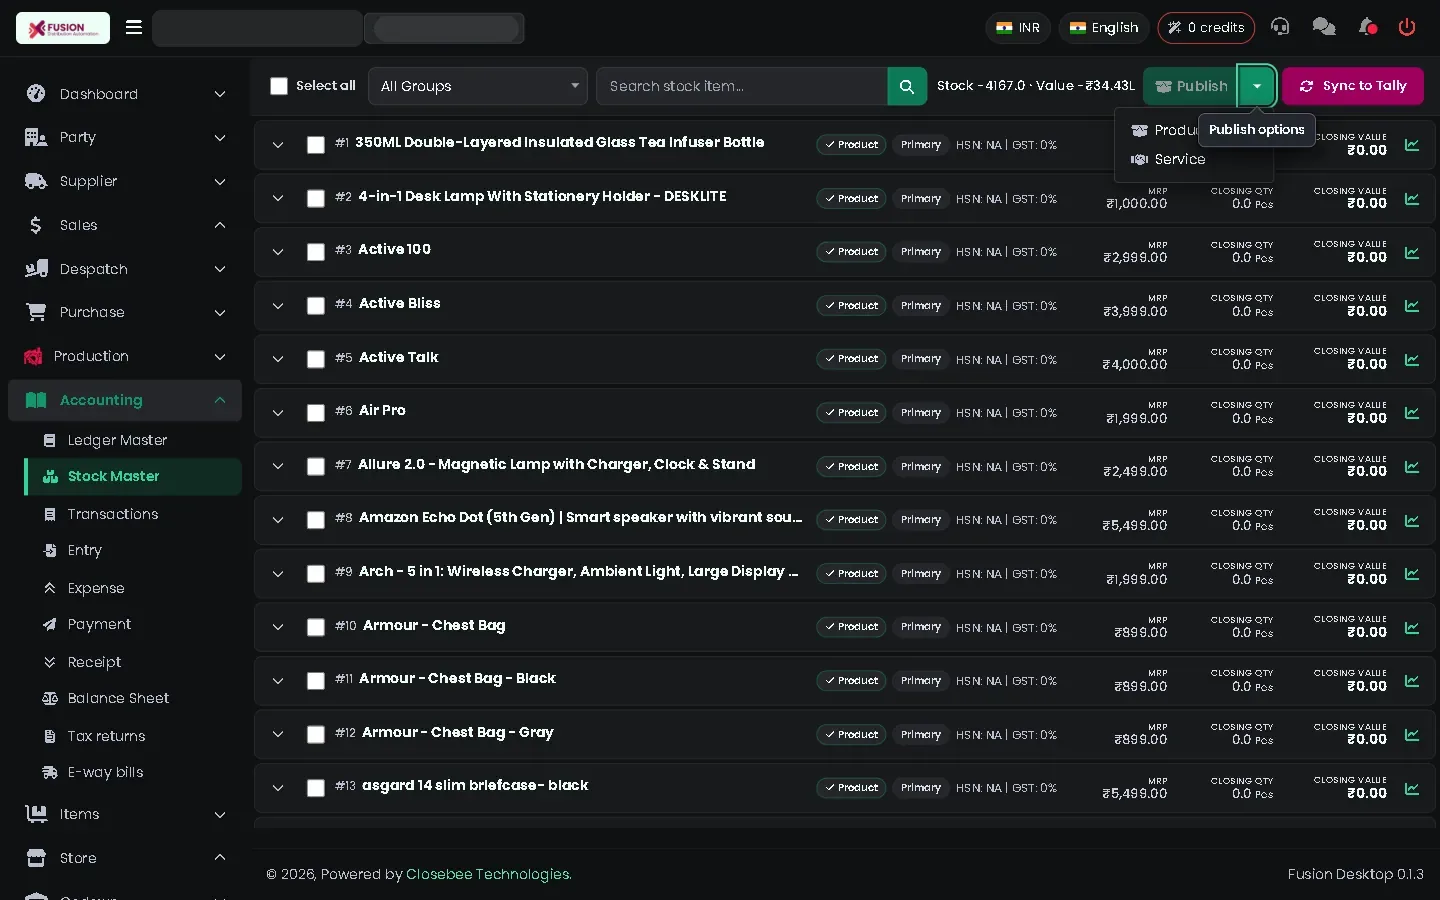
Task: Click the green search magnifier button
Action: tap(906, 86)
